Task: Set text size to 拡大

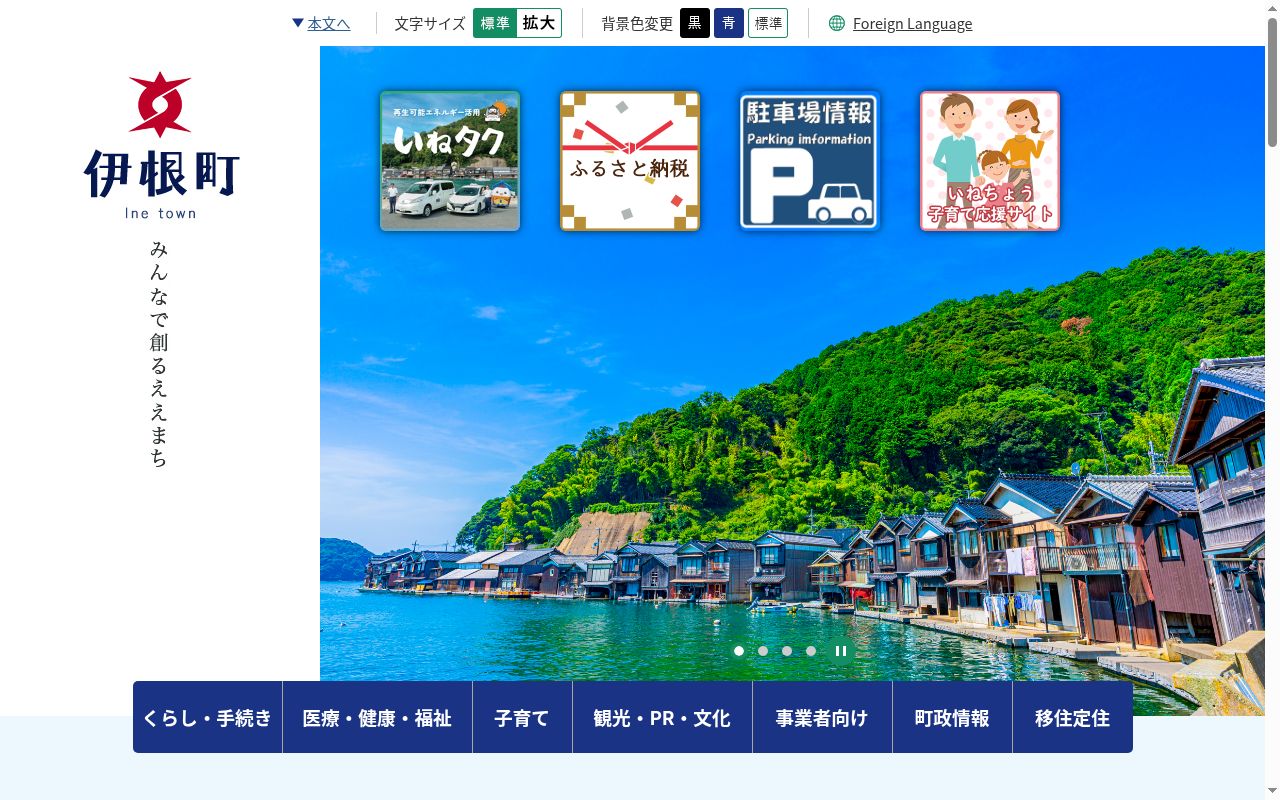Action: tap(539, 23)
